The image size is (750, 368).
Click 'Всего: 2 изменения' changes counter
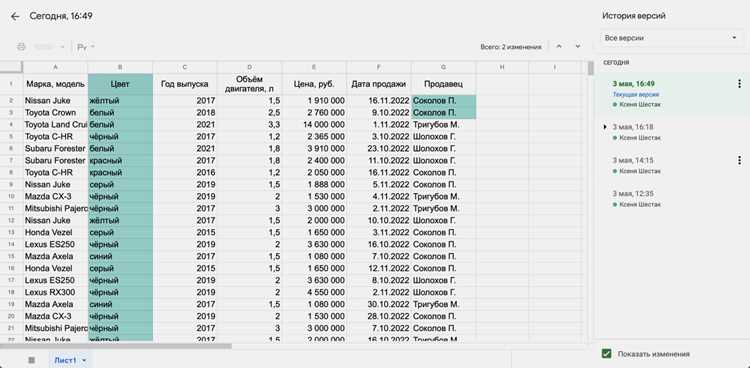click(511, 47)
